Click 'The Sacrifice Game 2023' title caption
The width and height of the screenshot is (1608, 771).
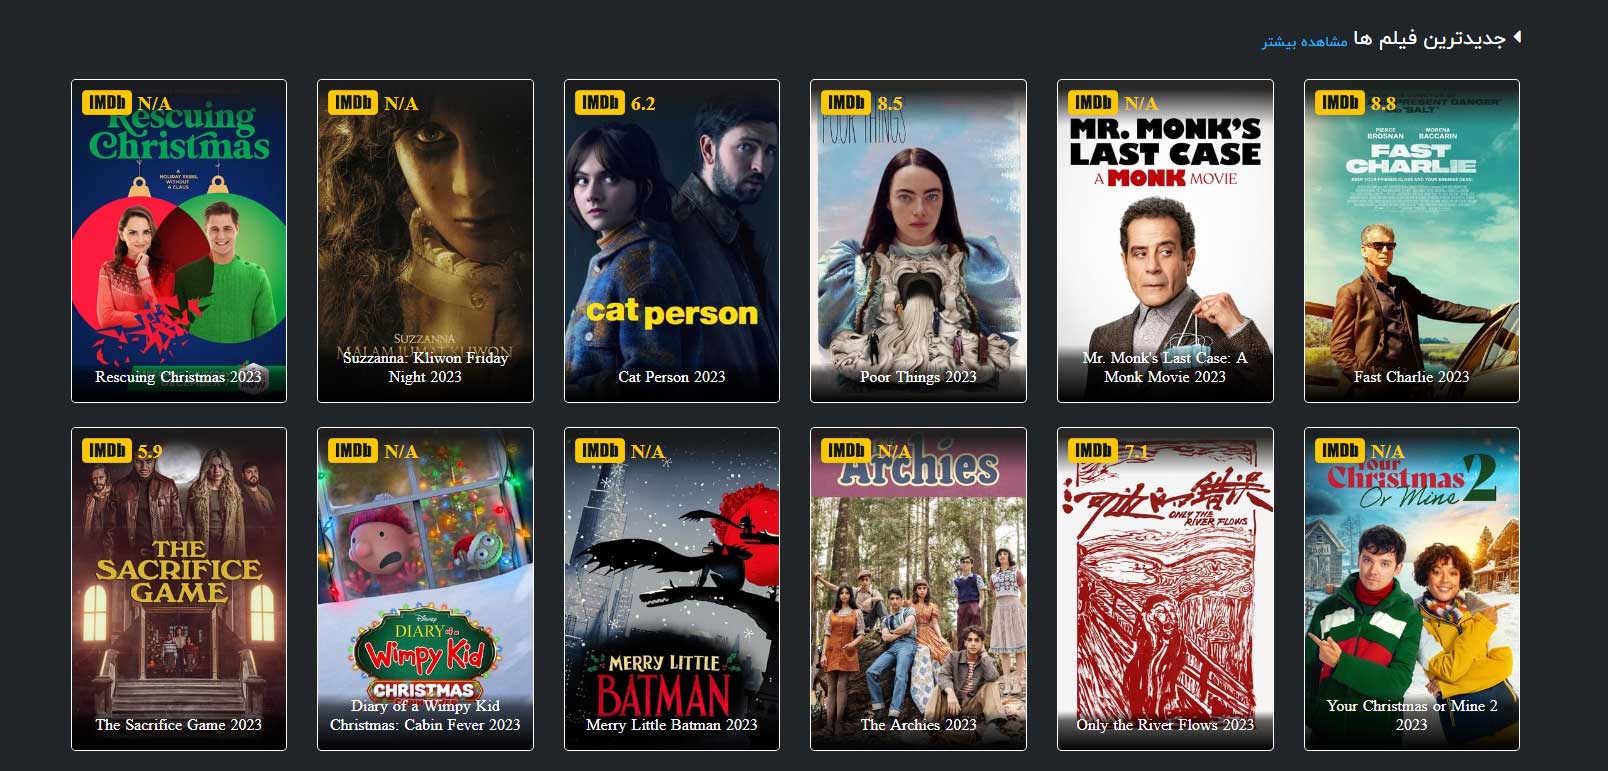(179, 725)
